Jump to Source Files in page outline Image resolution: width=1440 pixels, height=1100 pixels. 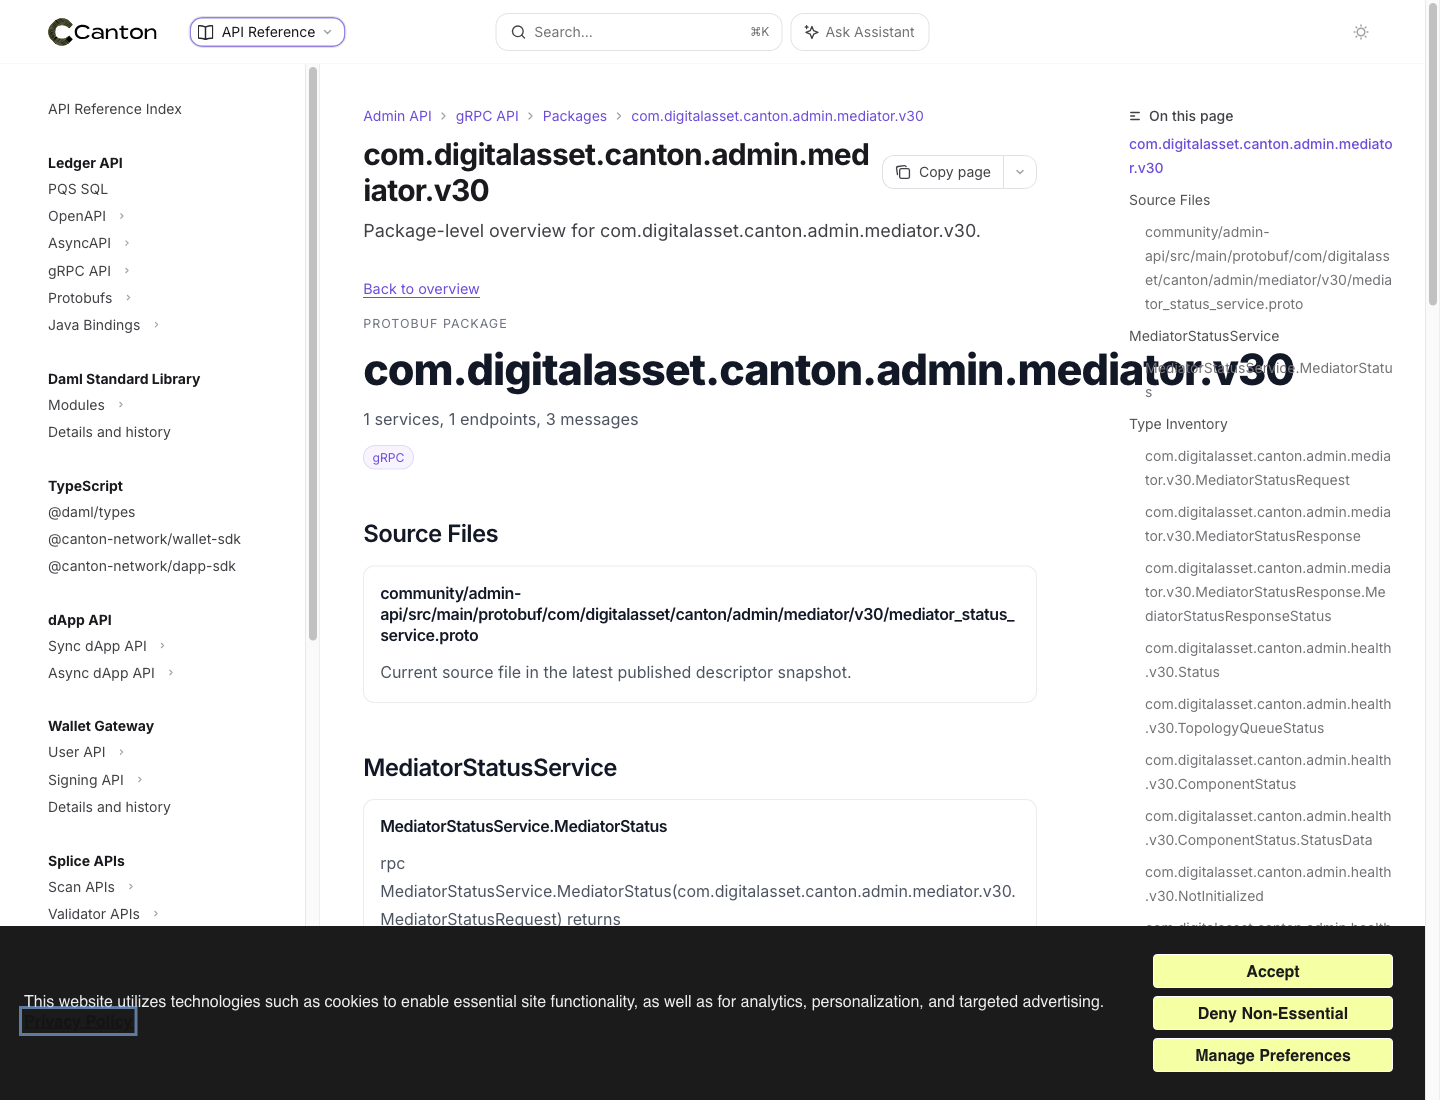(1169, 200)
